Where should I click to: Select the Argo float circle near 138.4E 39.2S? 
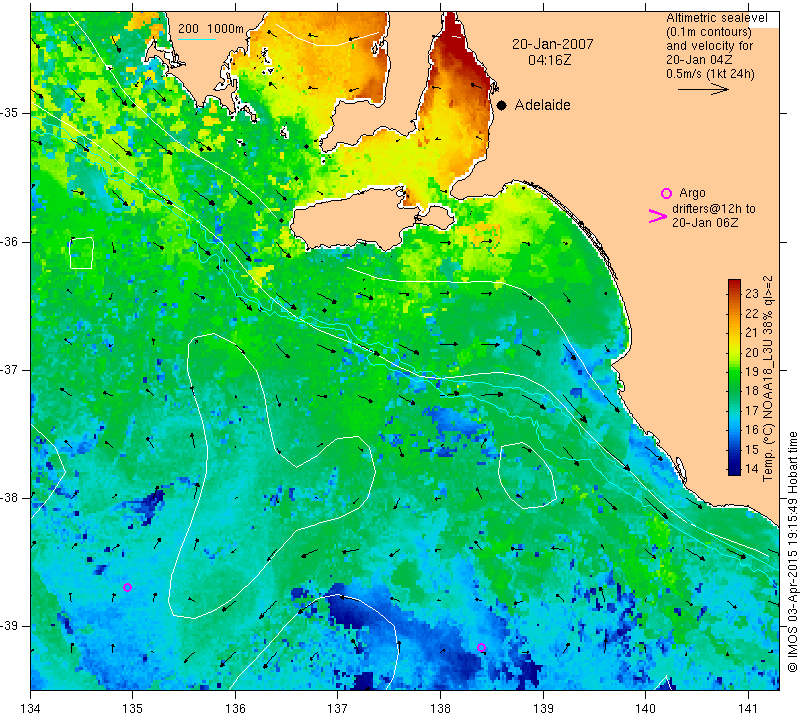click(481, 648)
